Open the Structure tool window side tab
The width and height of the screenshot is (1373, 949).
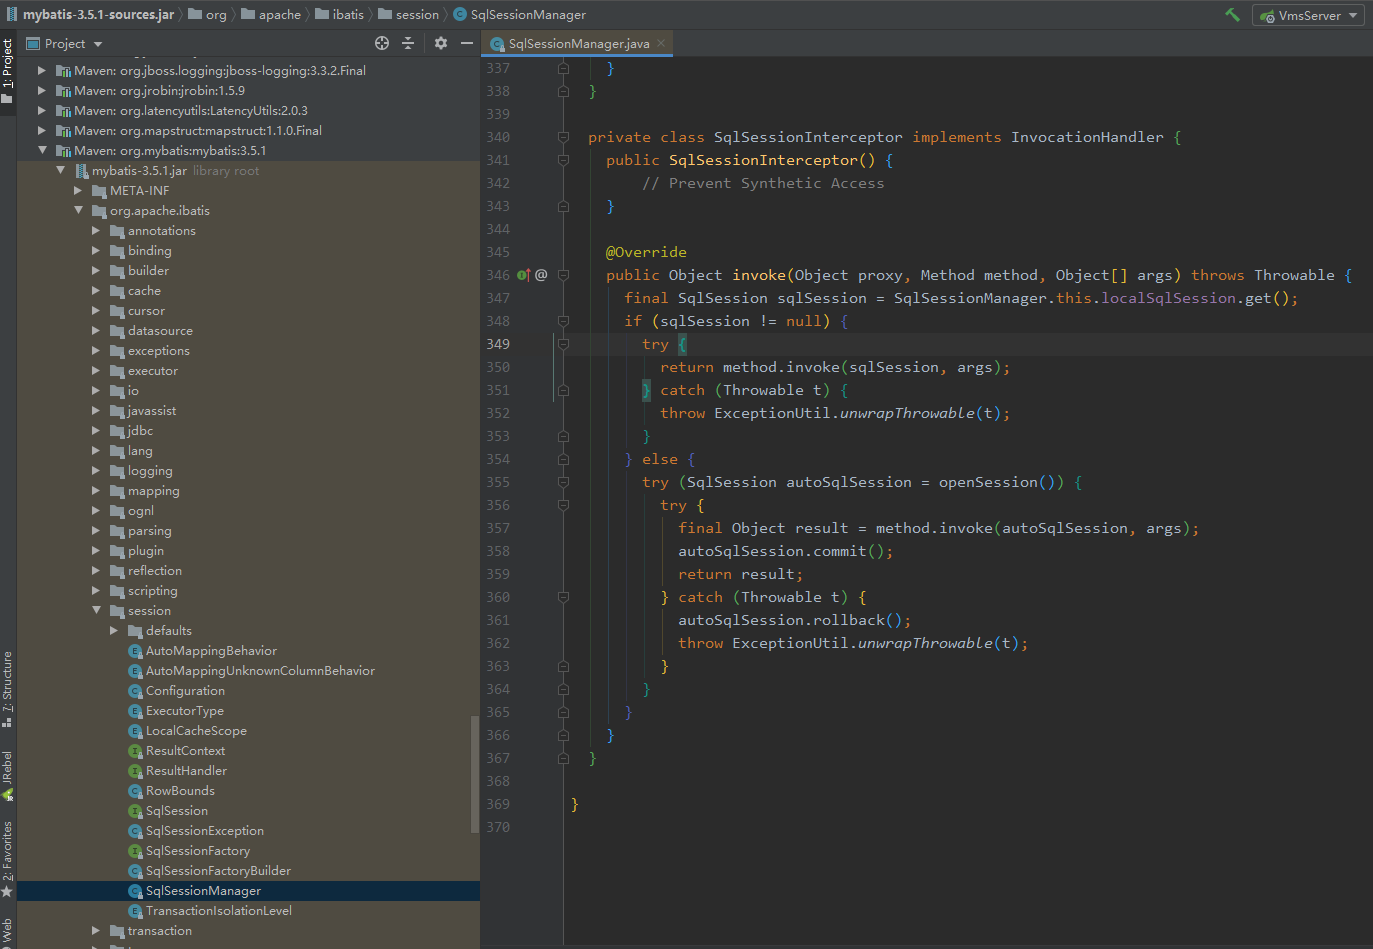coord(8,689)
